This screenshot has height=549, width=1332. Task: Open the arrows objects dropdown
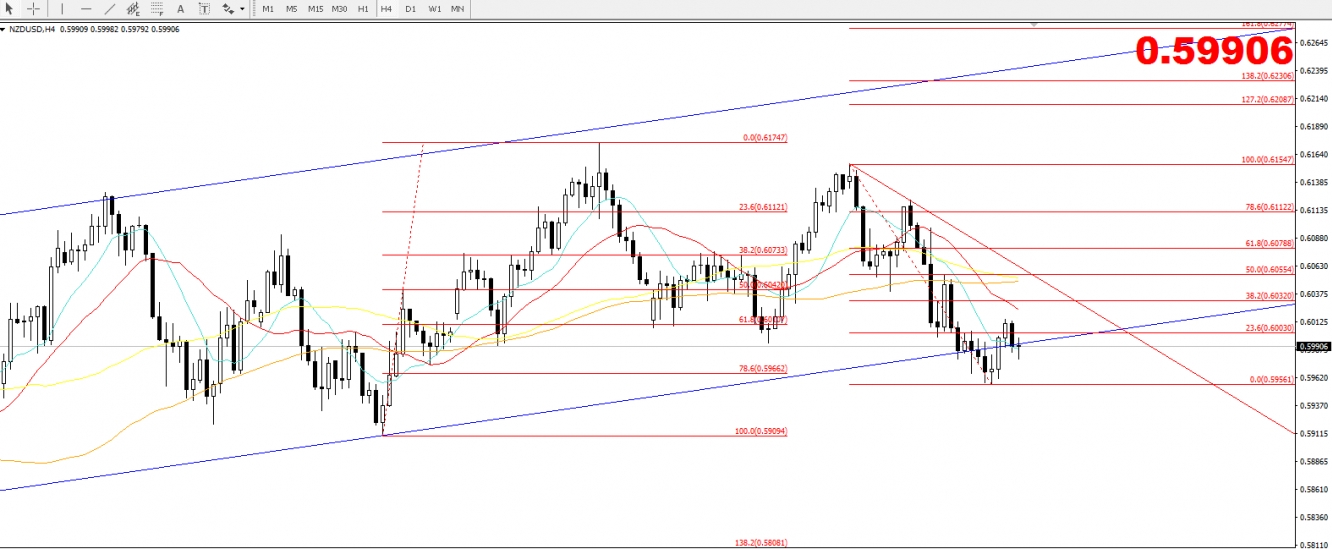pos(233,9)
